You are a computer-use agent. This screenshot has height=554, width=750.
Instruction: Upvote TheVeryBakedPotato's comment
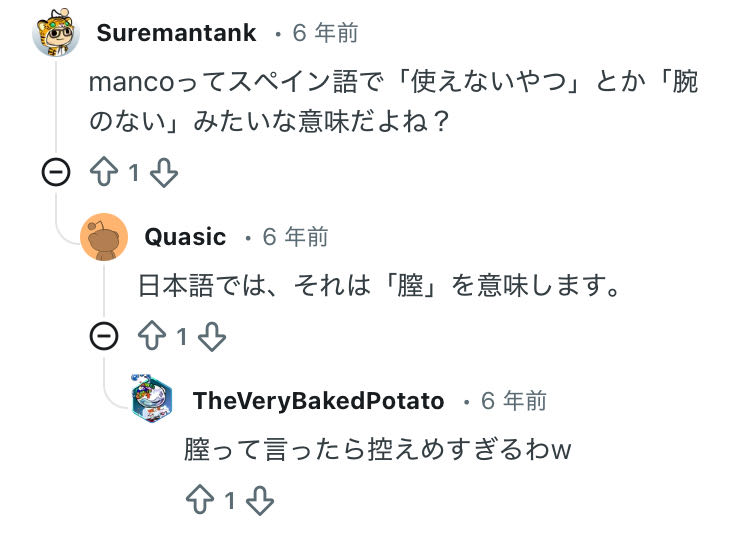[200, 500]
